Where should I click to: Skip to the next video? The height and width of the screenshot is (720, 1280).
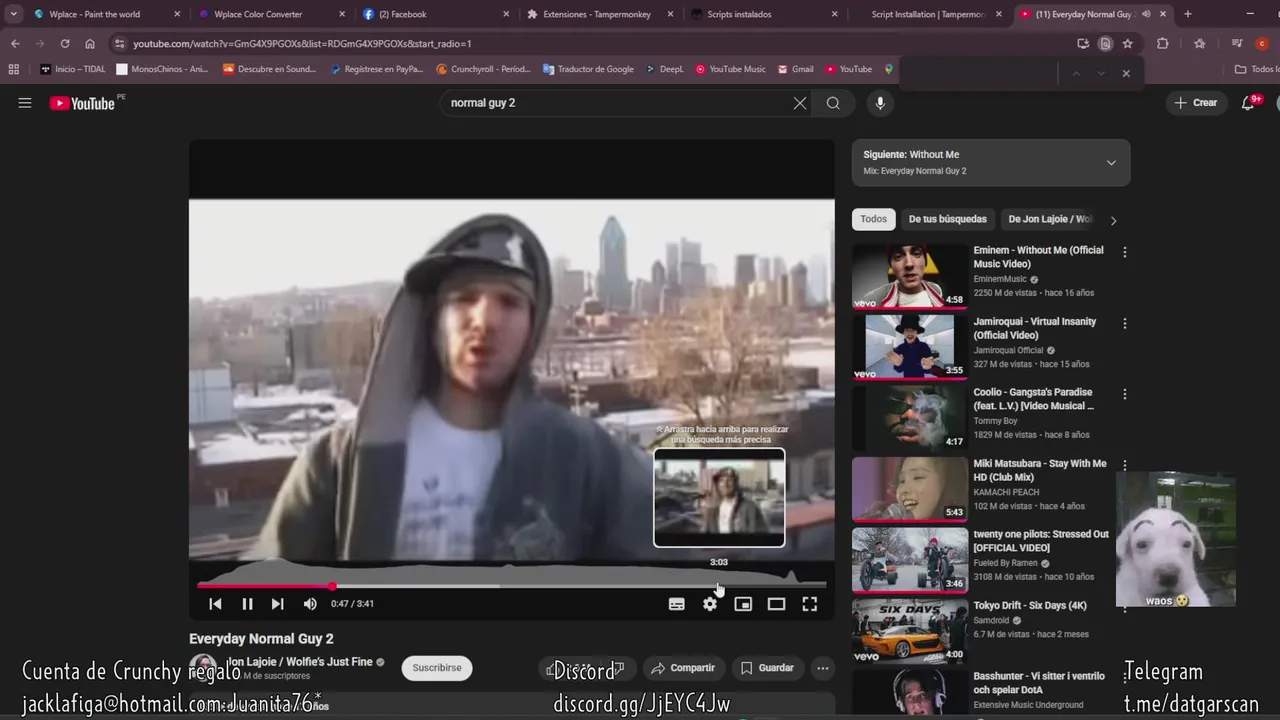pyautogui.click(x=278, y=604)
